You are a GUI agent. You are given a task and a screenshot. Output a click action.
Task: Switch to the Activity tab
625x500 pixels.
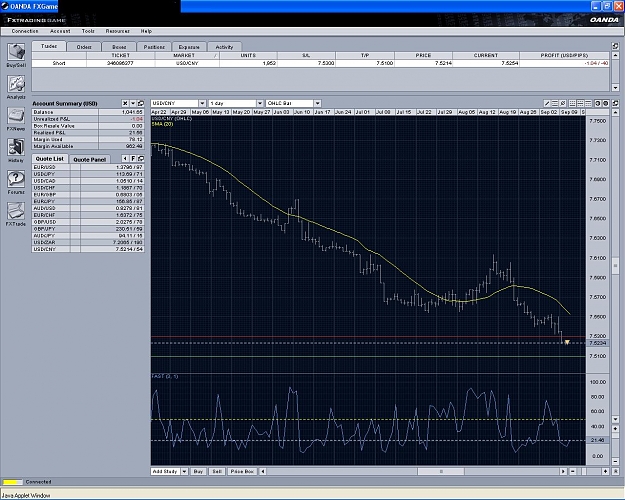pyautogui.click(x=224, y=47)
